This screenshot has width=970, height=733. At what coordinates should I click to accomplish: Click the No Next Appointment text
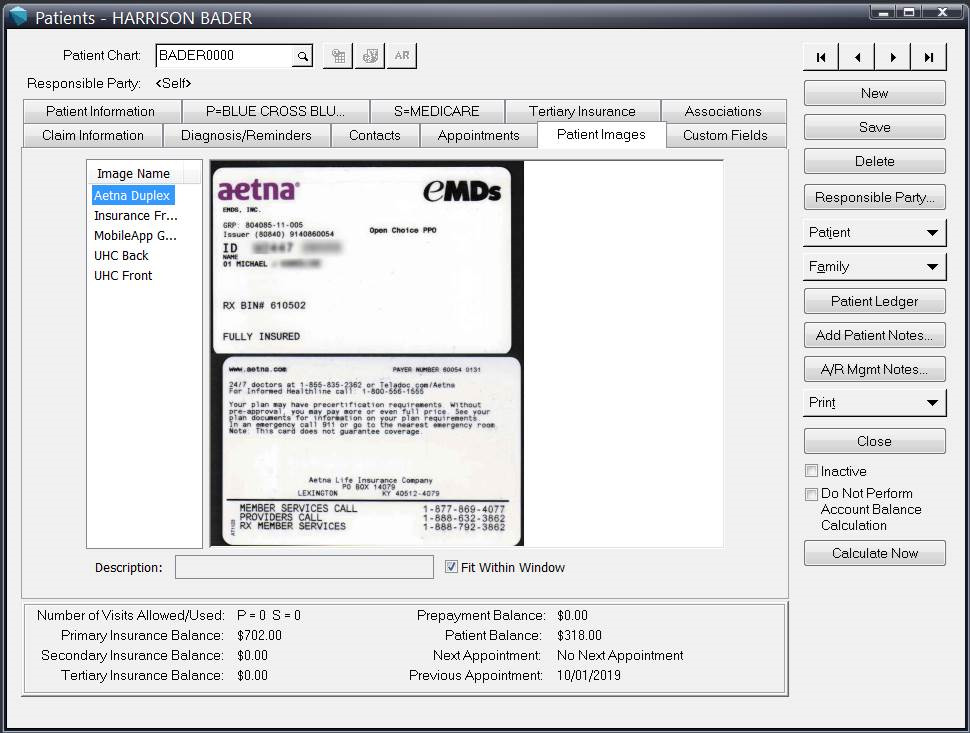pyautogui.click(x=620, y=655)
